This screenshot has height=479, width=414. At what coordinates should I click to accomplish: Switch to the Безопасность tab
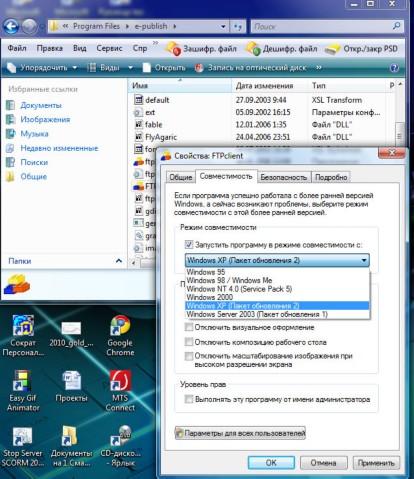[x=284, y=177]
